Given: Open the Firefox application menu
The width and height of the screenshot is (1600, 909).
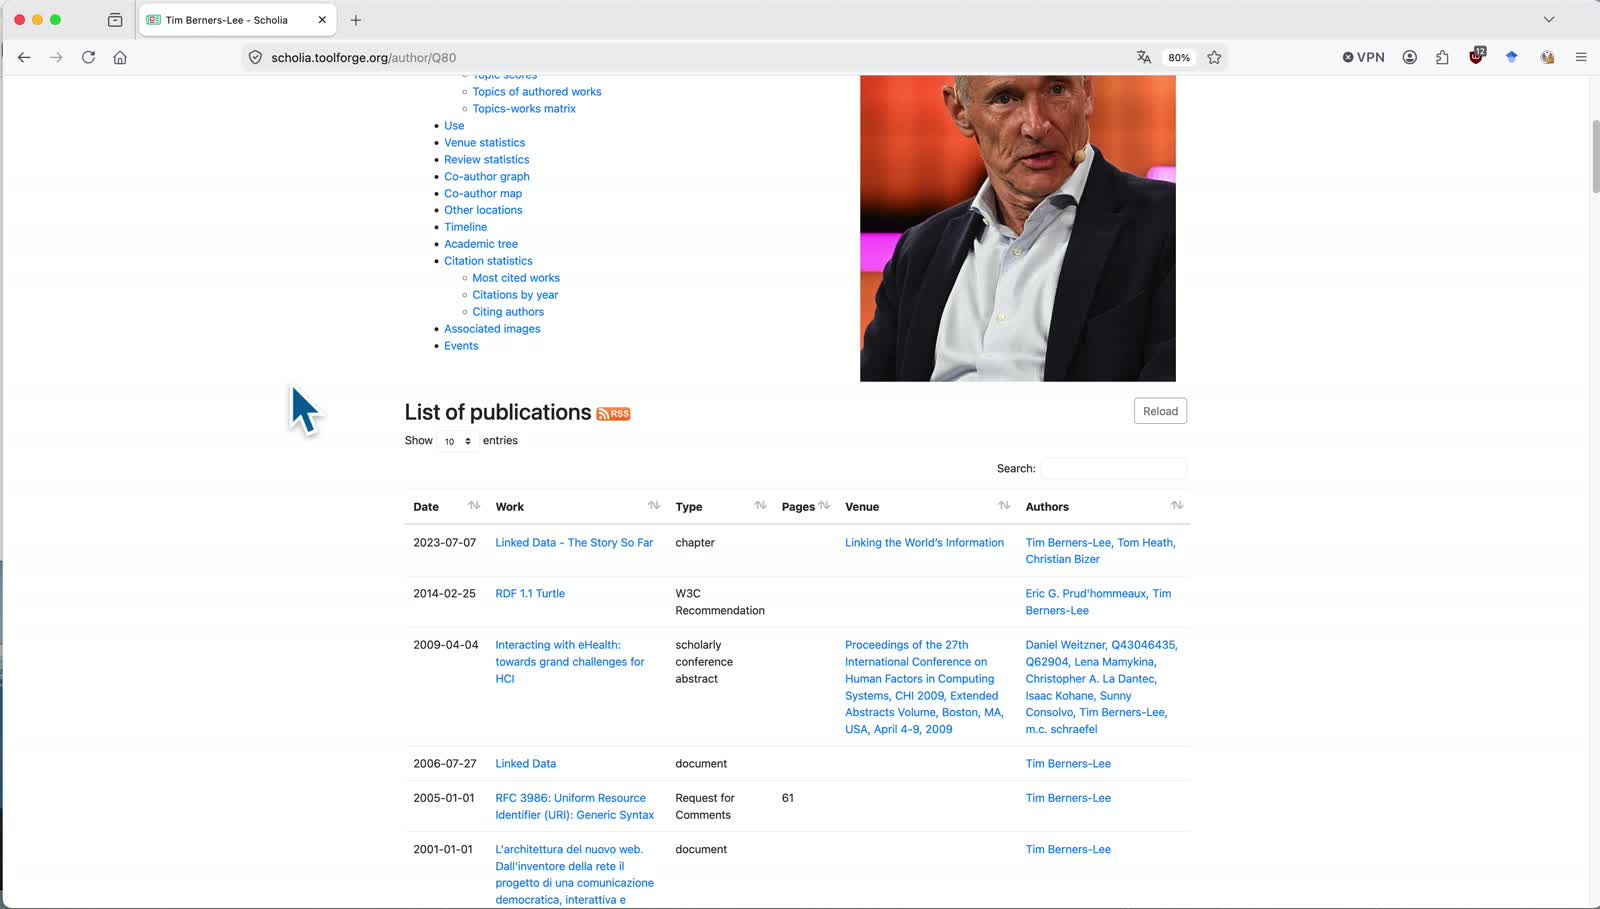Looking at the screenshot, I should (1581, 57).
